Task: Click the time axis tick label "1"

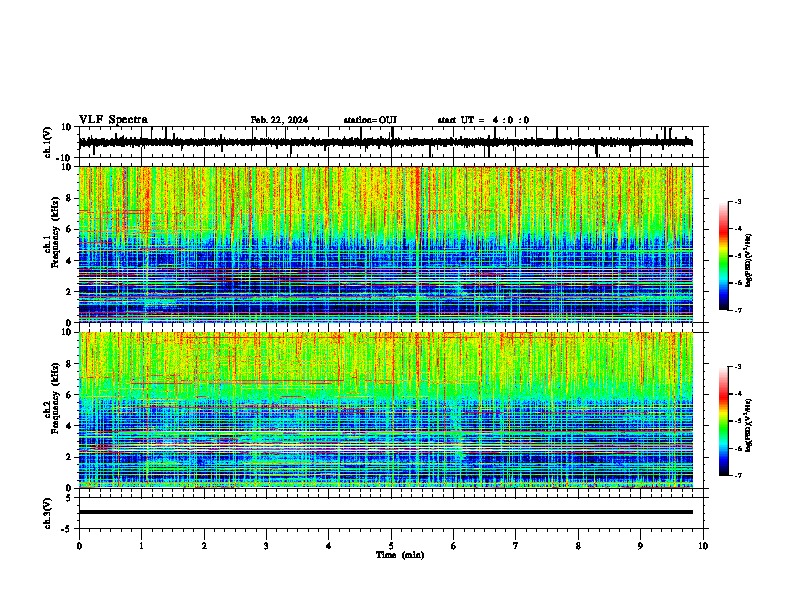Action: (141, 546)
